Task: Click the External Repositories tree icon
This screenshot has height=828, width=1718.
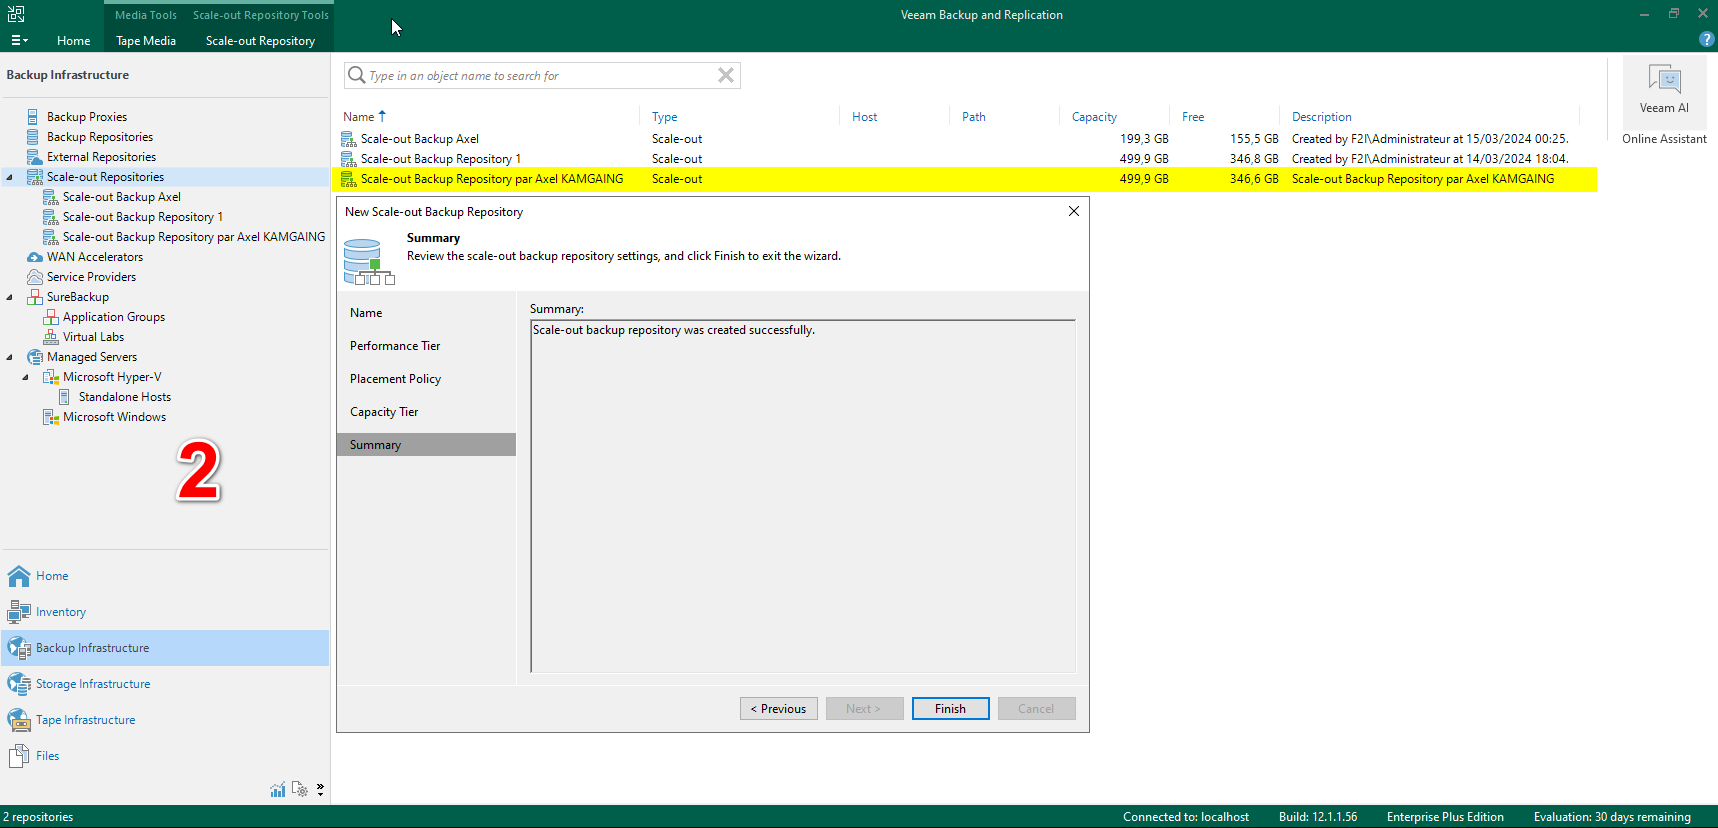Action: (x=34, y=157)
